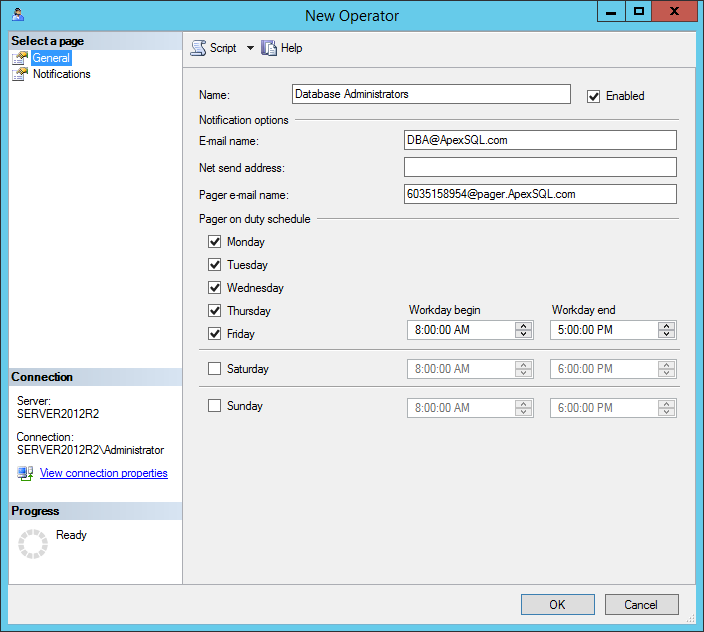The width and height of the screenshot is (704, 632).
Task: Open the General page icon
Action: 20,58
